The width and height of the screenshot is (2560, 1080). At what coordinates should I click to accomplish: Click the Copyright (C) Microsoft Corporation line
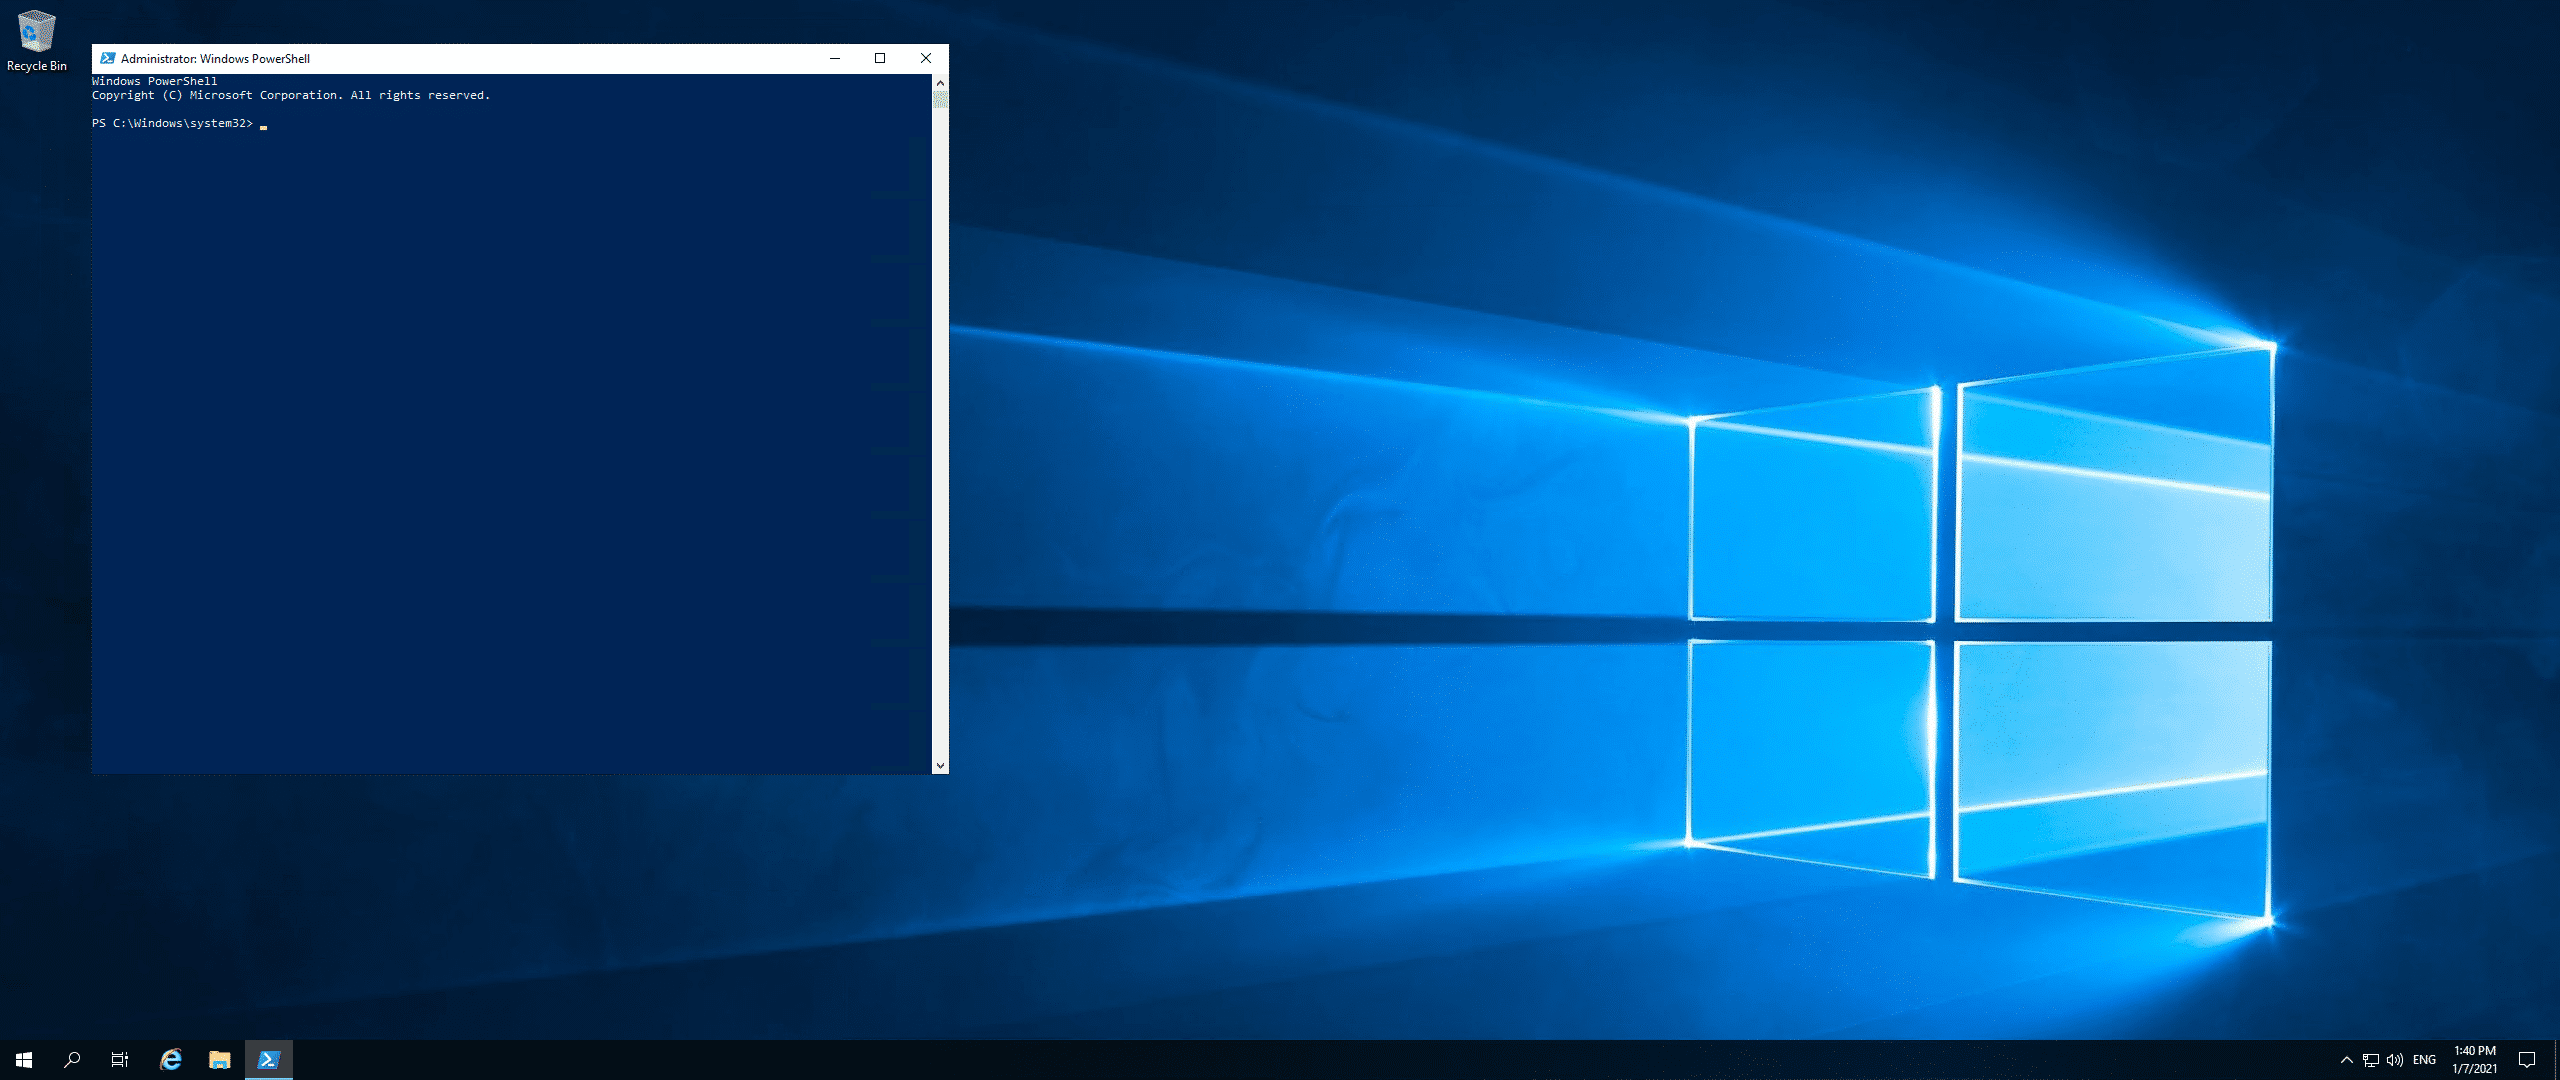(x=291, y=96)
